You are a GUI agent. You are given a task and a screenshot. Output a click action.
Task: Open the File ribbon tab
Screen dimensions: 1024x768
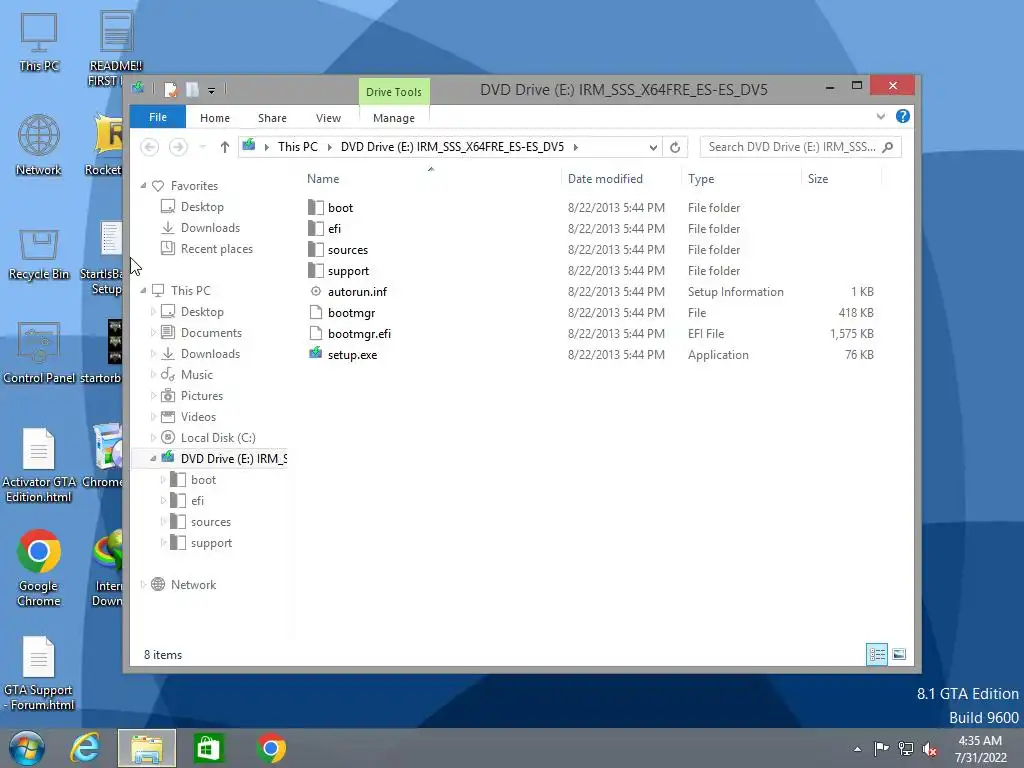coord(158,117)
